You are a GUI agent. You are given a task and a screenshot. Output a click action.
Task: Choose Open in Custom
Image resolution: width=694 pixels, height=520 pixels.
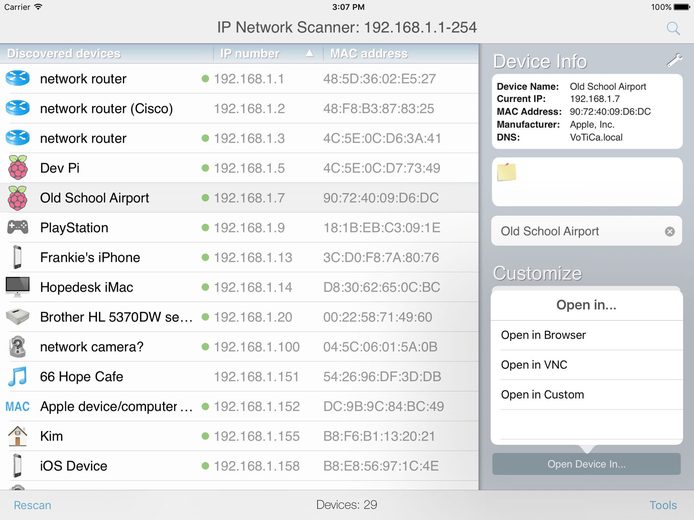(x=586, y=394)
